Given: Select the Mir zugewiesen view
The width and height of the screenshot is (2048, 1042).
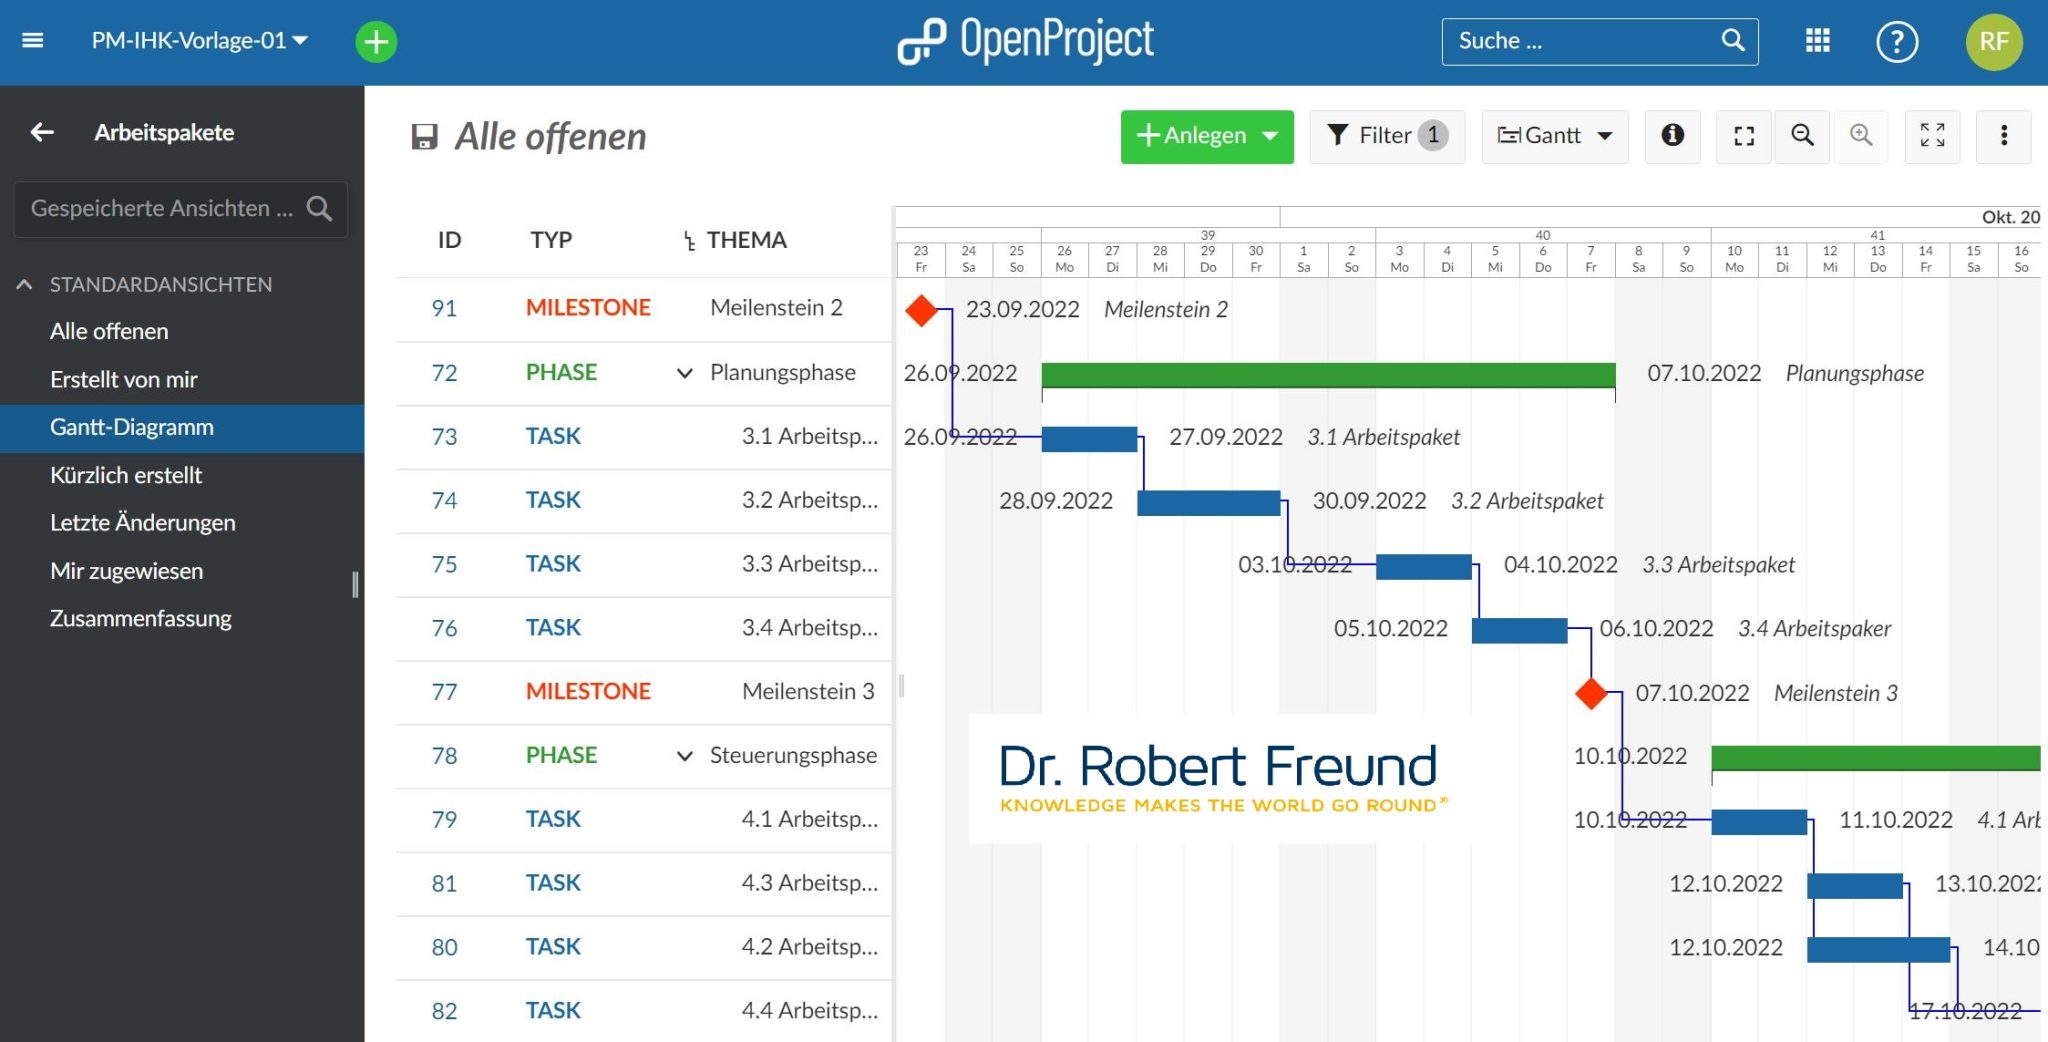Looking at the screenshot, I should coord(126,571).
